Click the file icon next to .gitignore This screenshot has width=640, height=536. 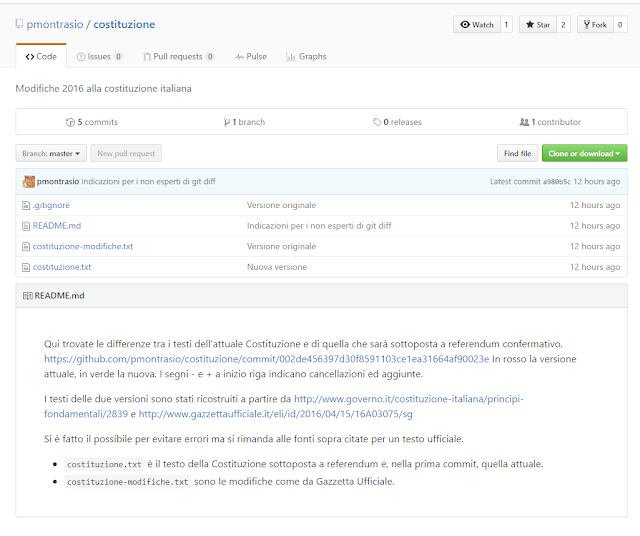point(26,205)
